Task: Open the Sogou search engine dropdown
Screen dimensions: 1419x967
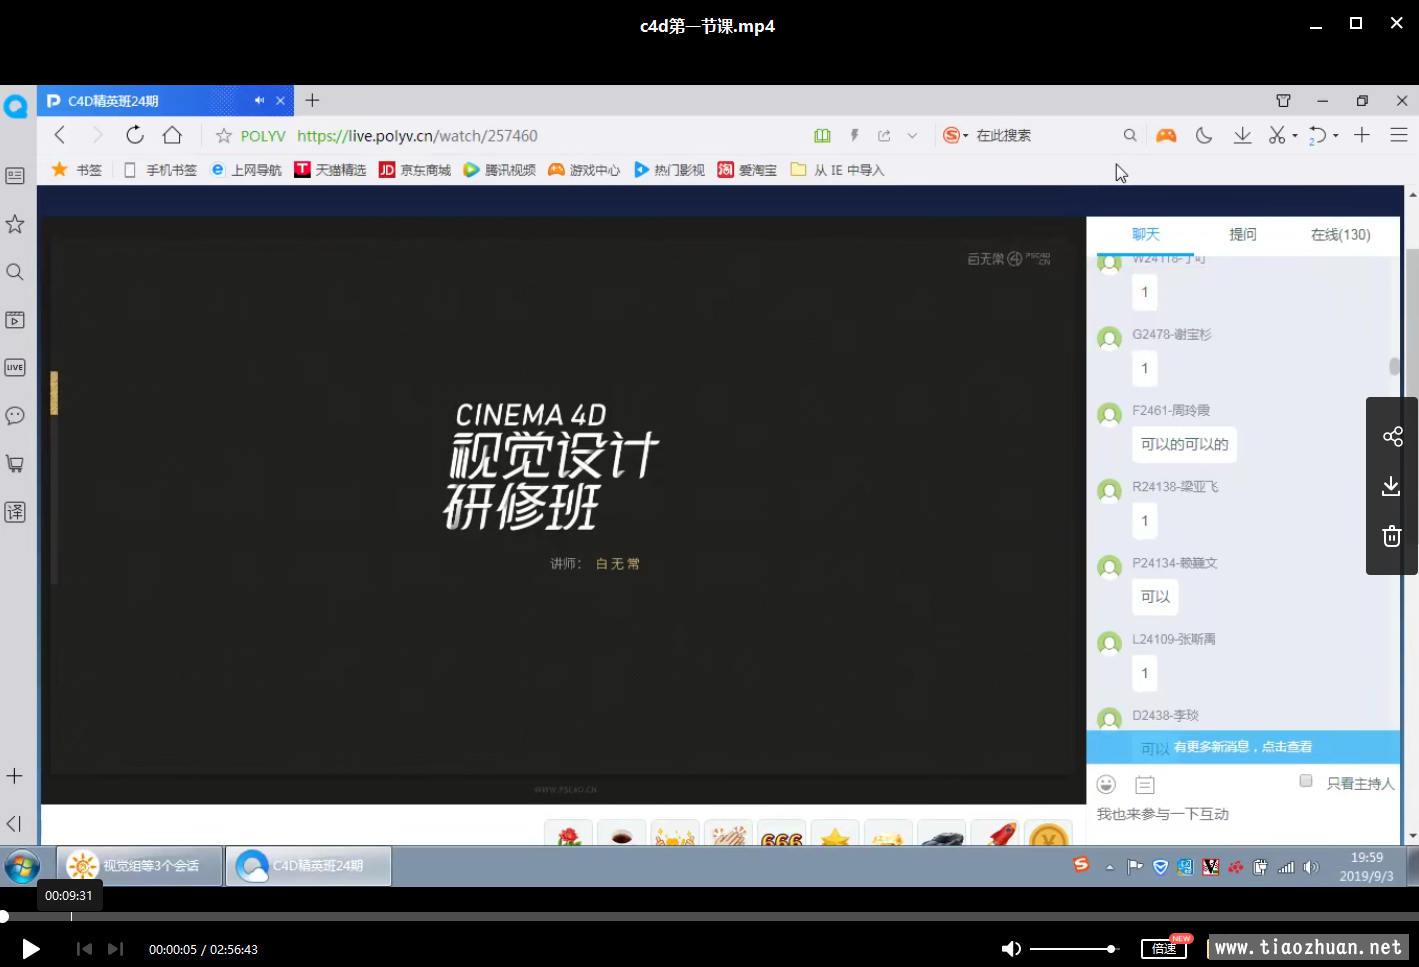Action: coord(956,135)
